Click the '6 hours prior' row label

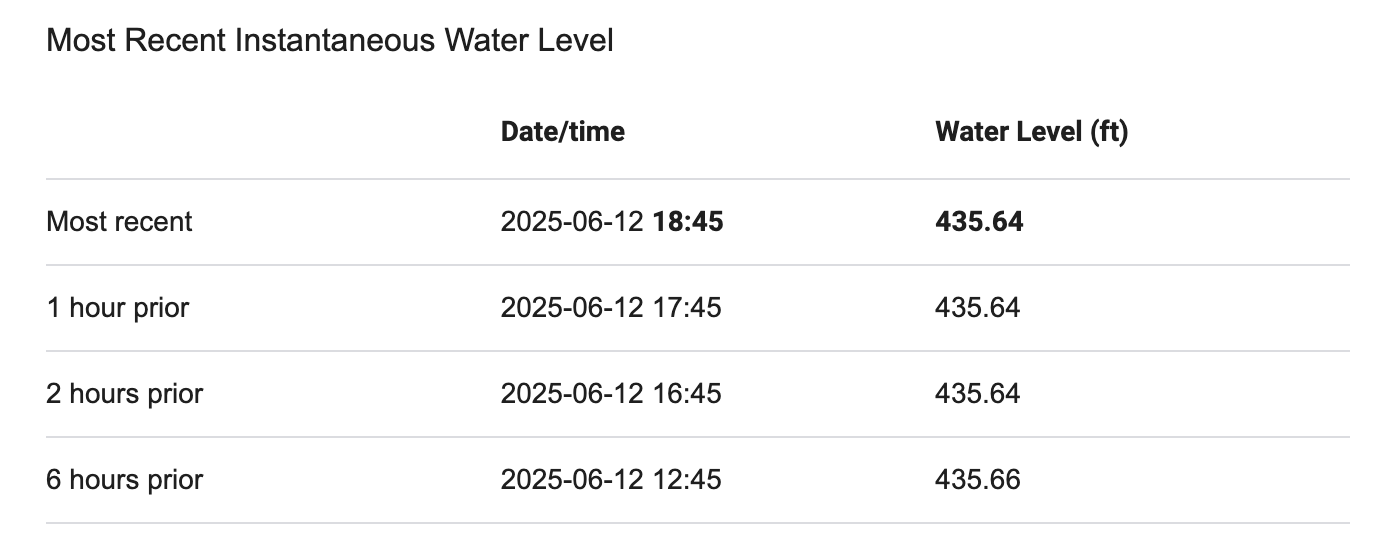[x=124, y=479]
